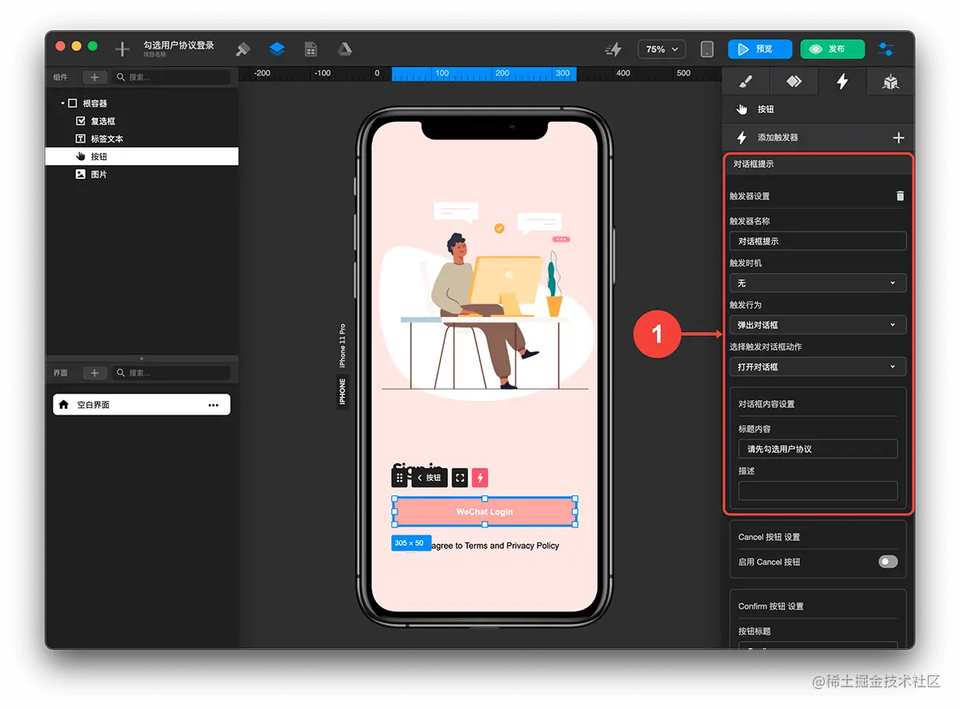The image size is (960, 709).
Task: Open the 弹出对话框 trigger action dropdown
Action: click(x=817, y=324)
